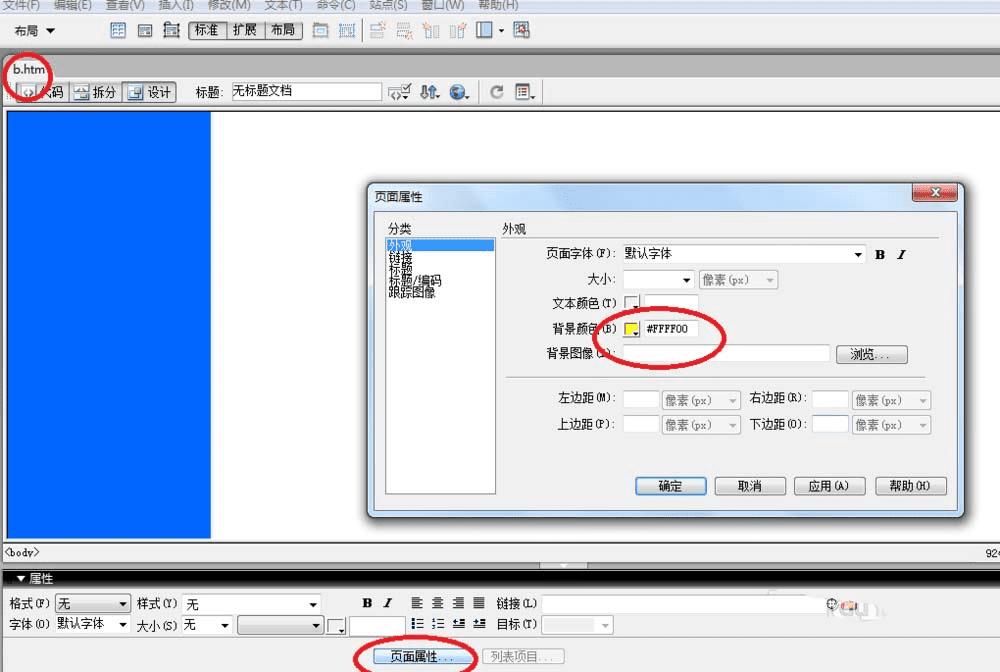This screenshot has height=672, width=1000.
Task: Align text left in the properties panel
Action: (417, 603)
